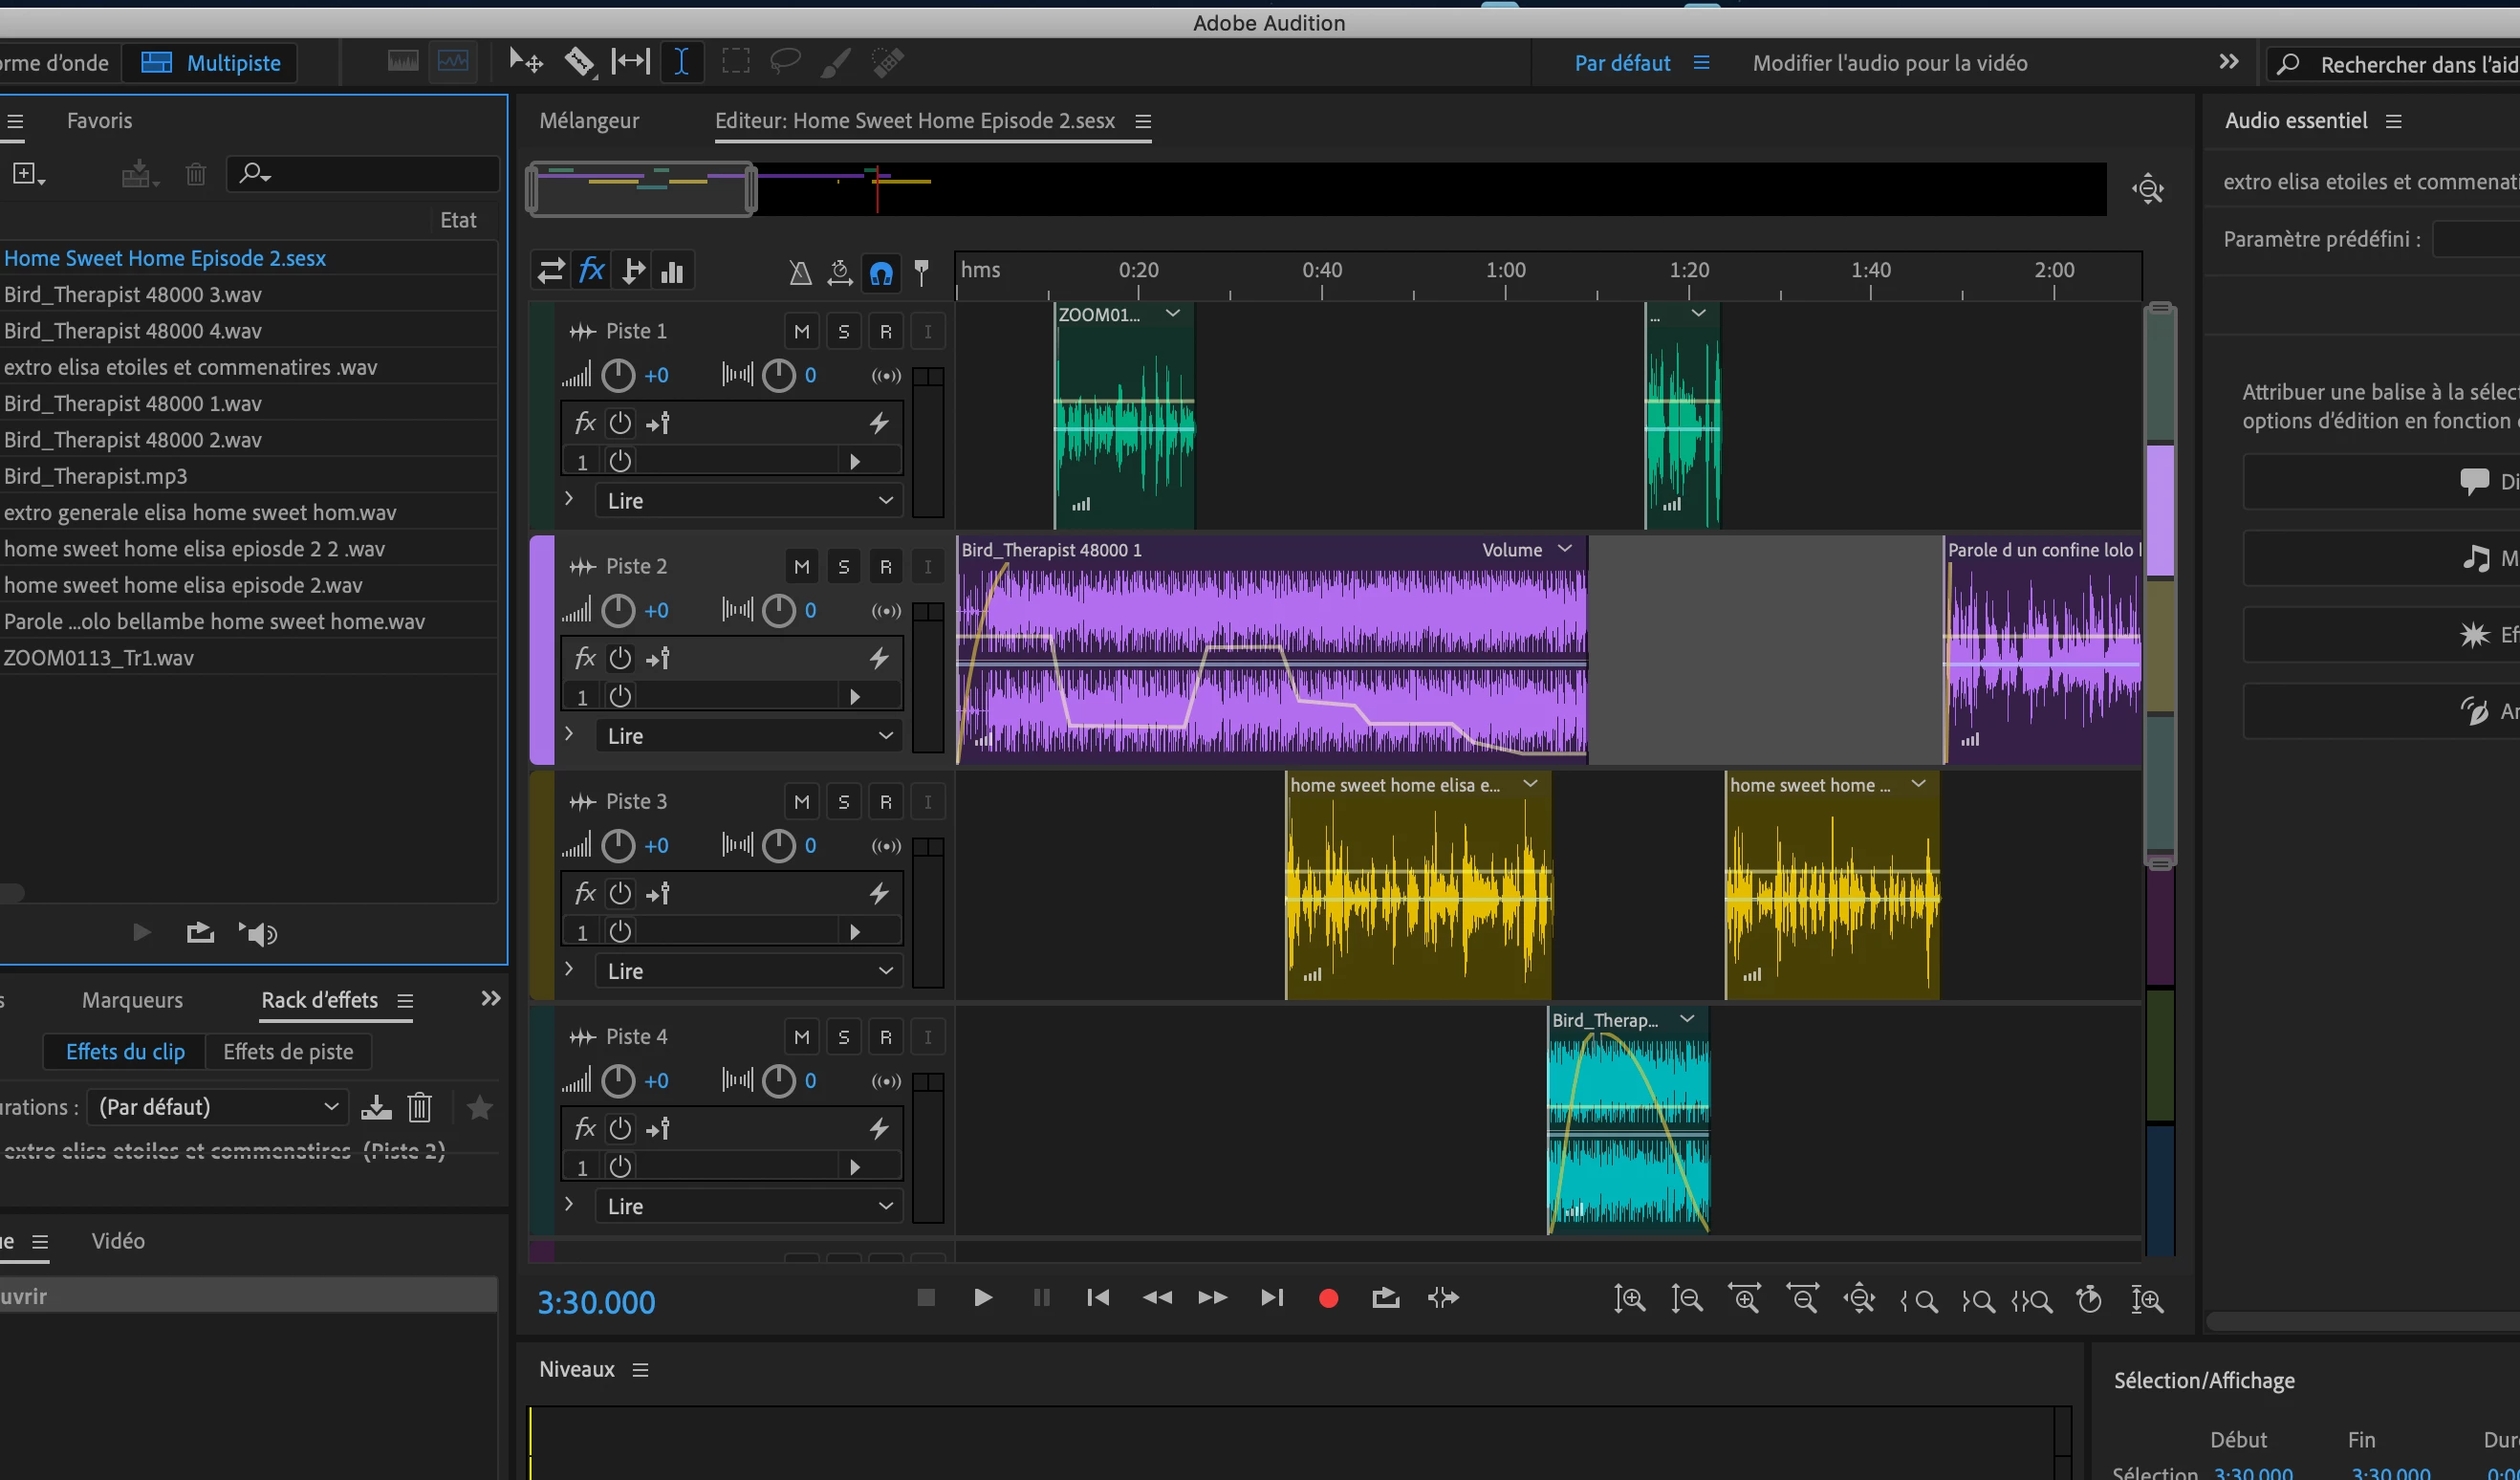Select ZOOM0113_Tr1.wav in file list

pyautogui.click(x=99, y=658)
